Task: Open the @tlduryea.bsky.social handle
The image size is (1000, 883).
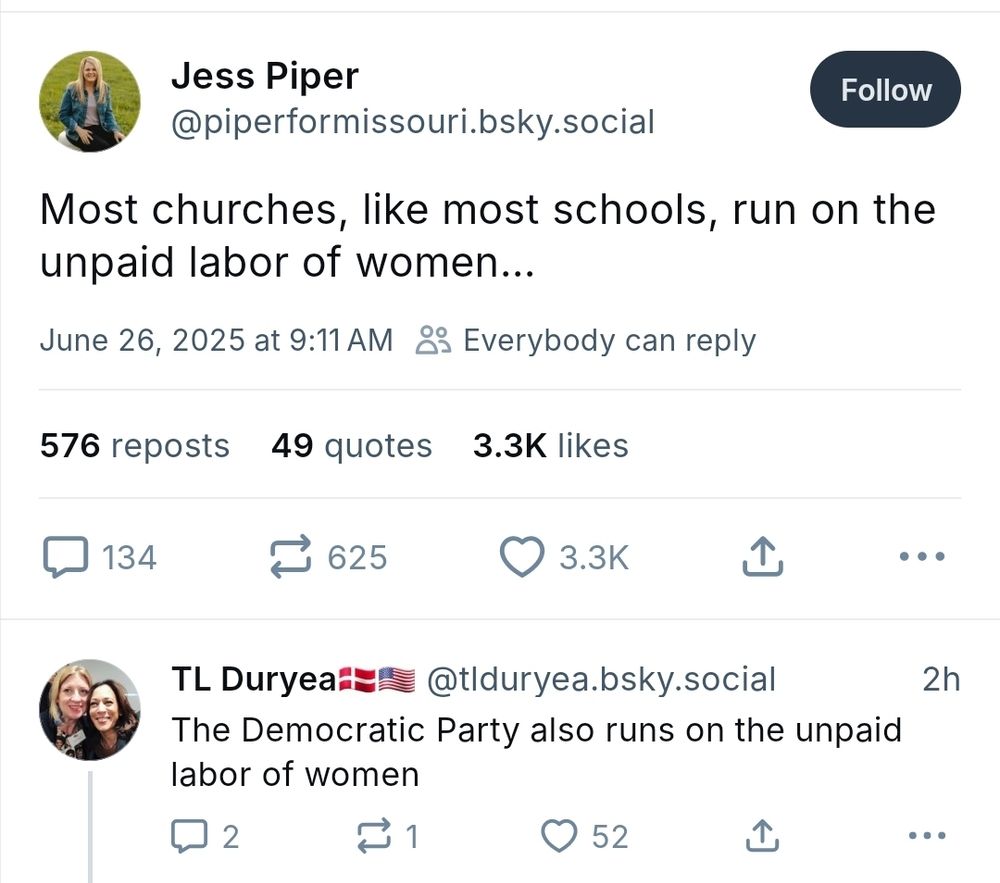Action: [x=601, y=680]
